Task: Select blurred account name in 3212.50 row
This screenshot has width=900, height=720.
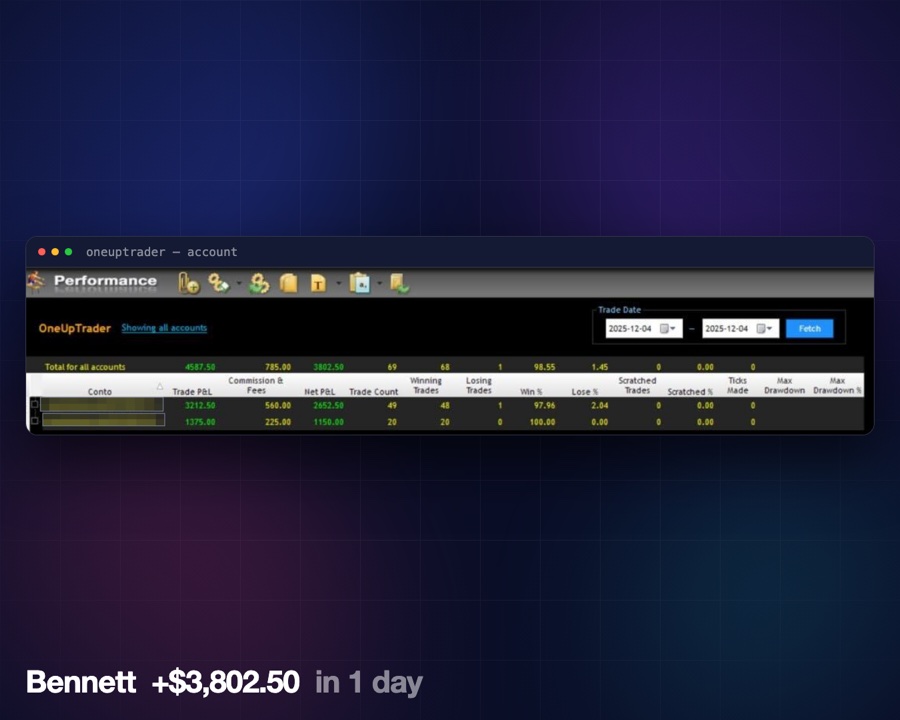Action: click(x=102, y=405)
